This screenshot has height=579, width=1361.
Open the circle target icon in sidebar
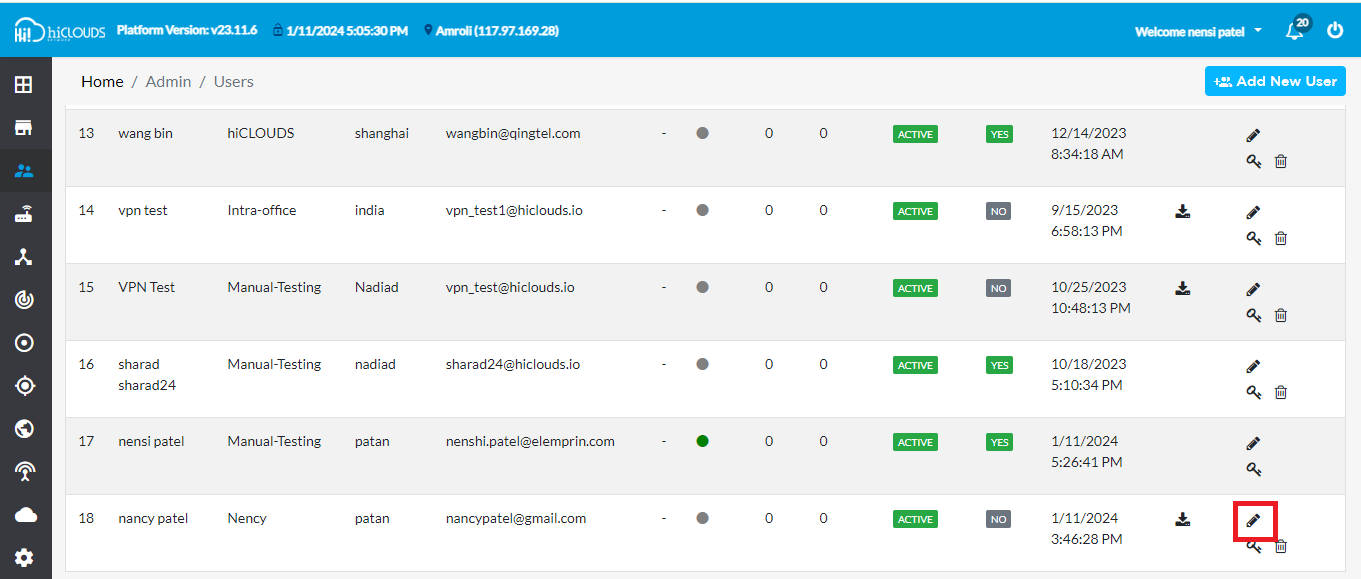coord(24,343)
